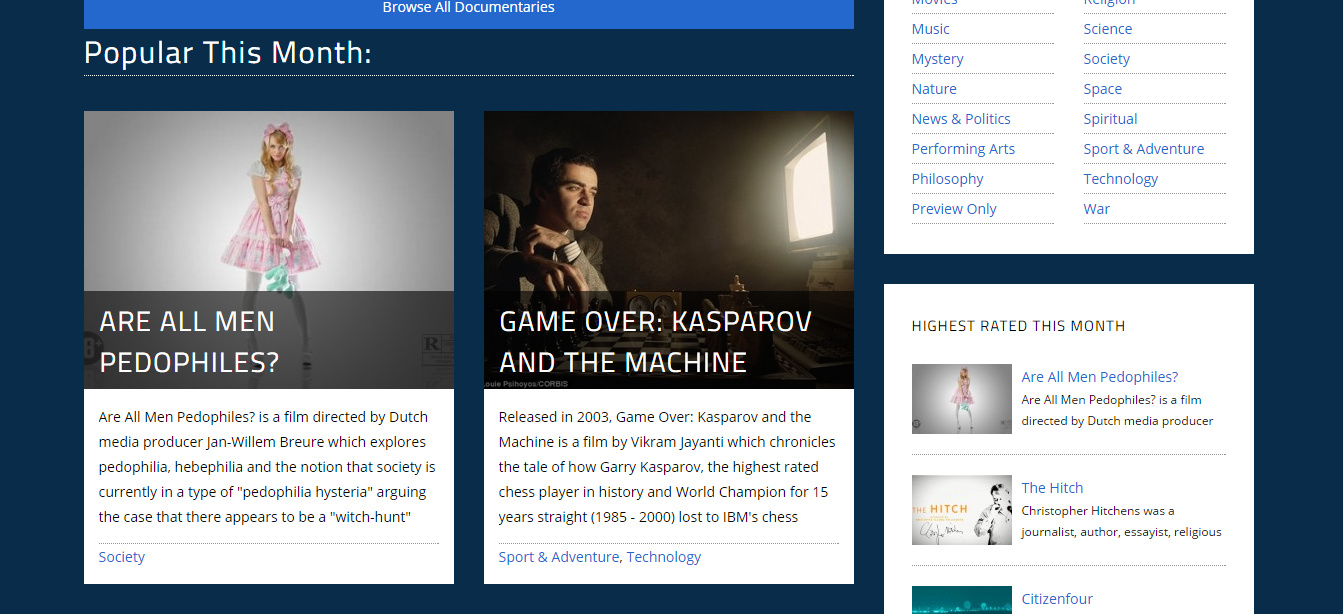The width and height of the screenshot is (1343, 614).
Task: Click the 'Christopher Hitchens was a' description text
Action: (1122, 521)
